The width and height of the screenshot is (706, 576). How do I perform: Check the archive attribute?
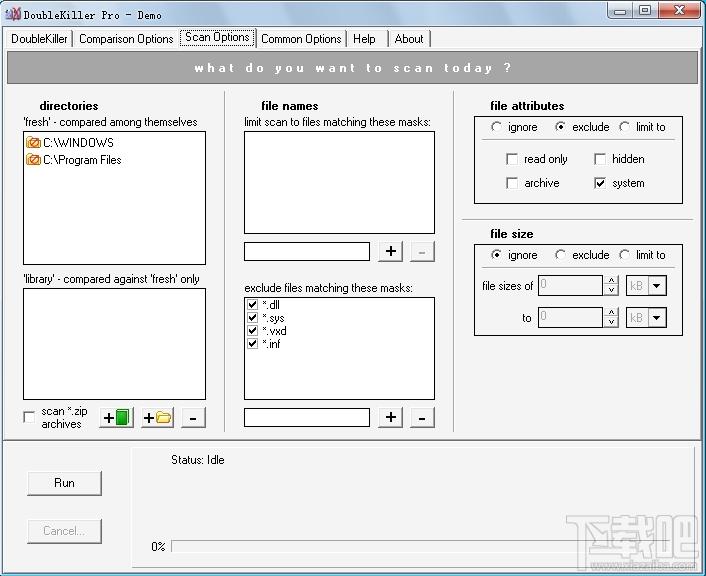512,183
